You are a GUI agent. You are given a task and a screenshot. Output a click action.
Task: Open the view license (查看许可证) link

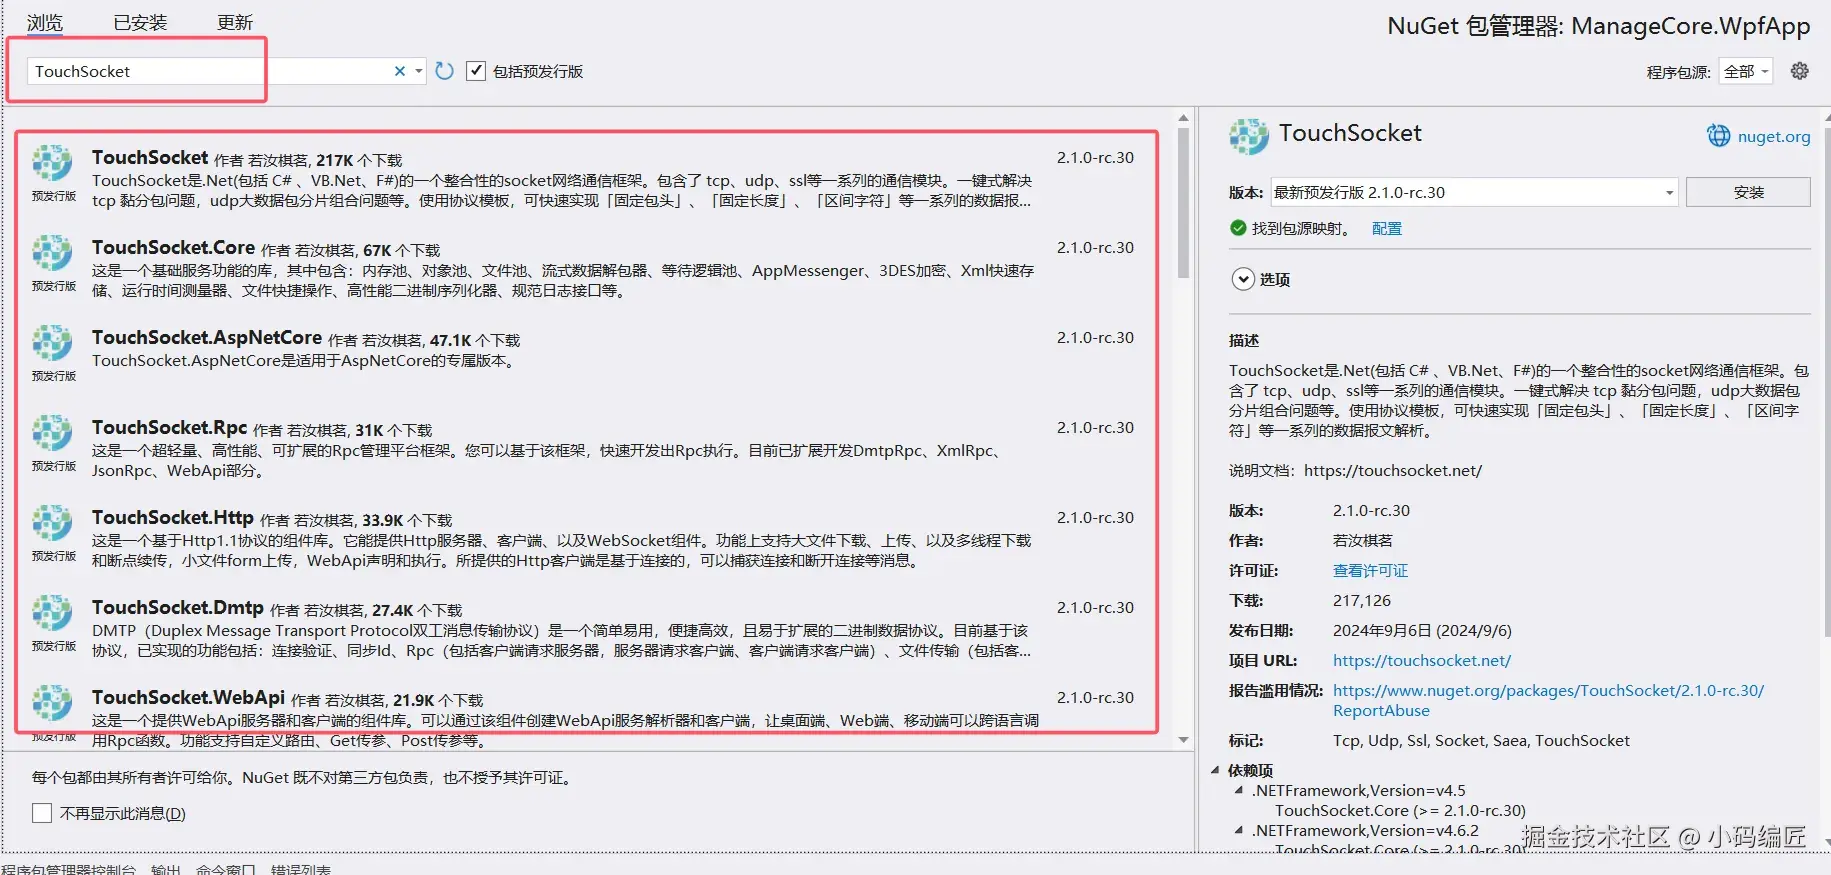(x=1370, y=571)
